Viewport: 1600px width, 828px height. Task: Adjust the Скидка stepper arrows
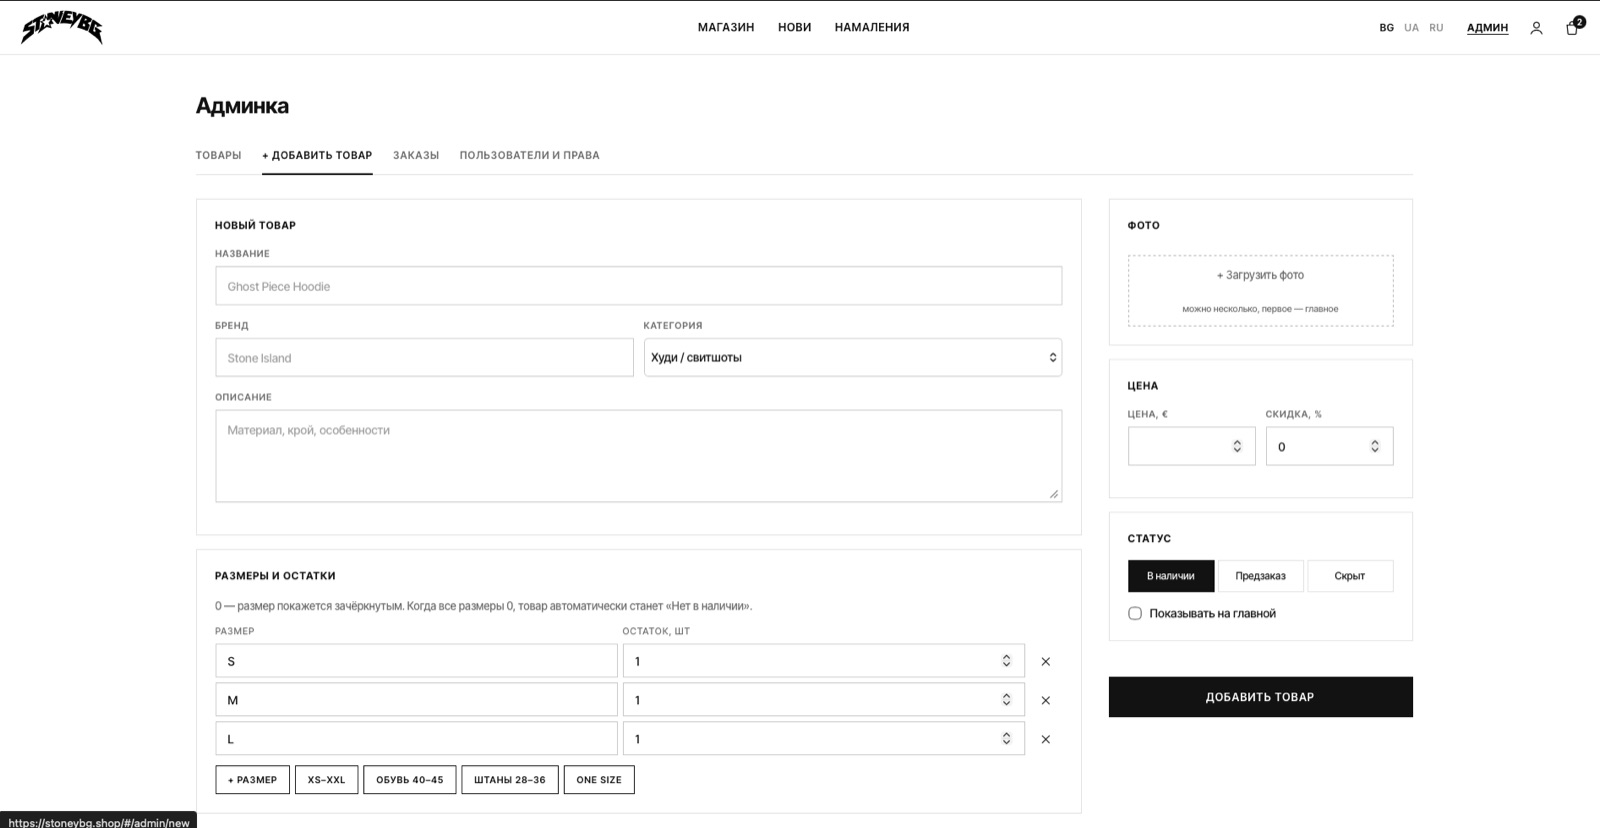(1375, 446)
